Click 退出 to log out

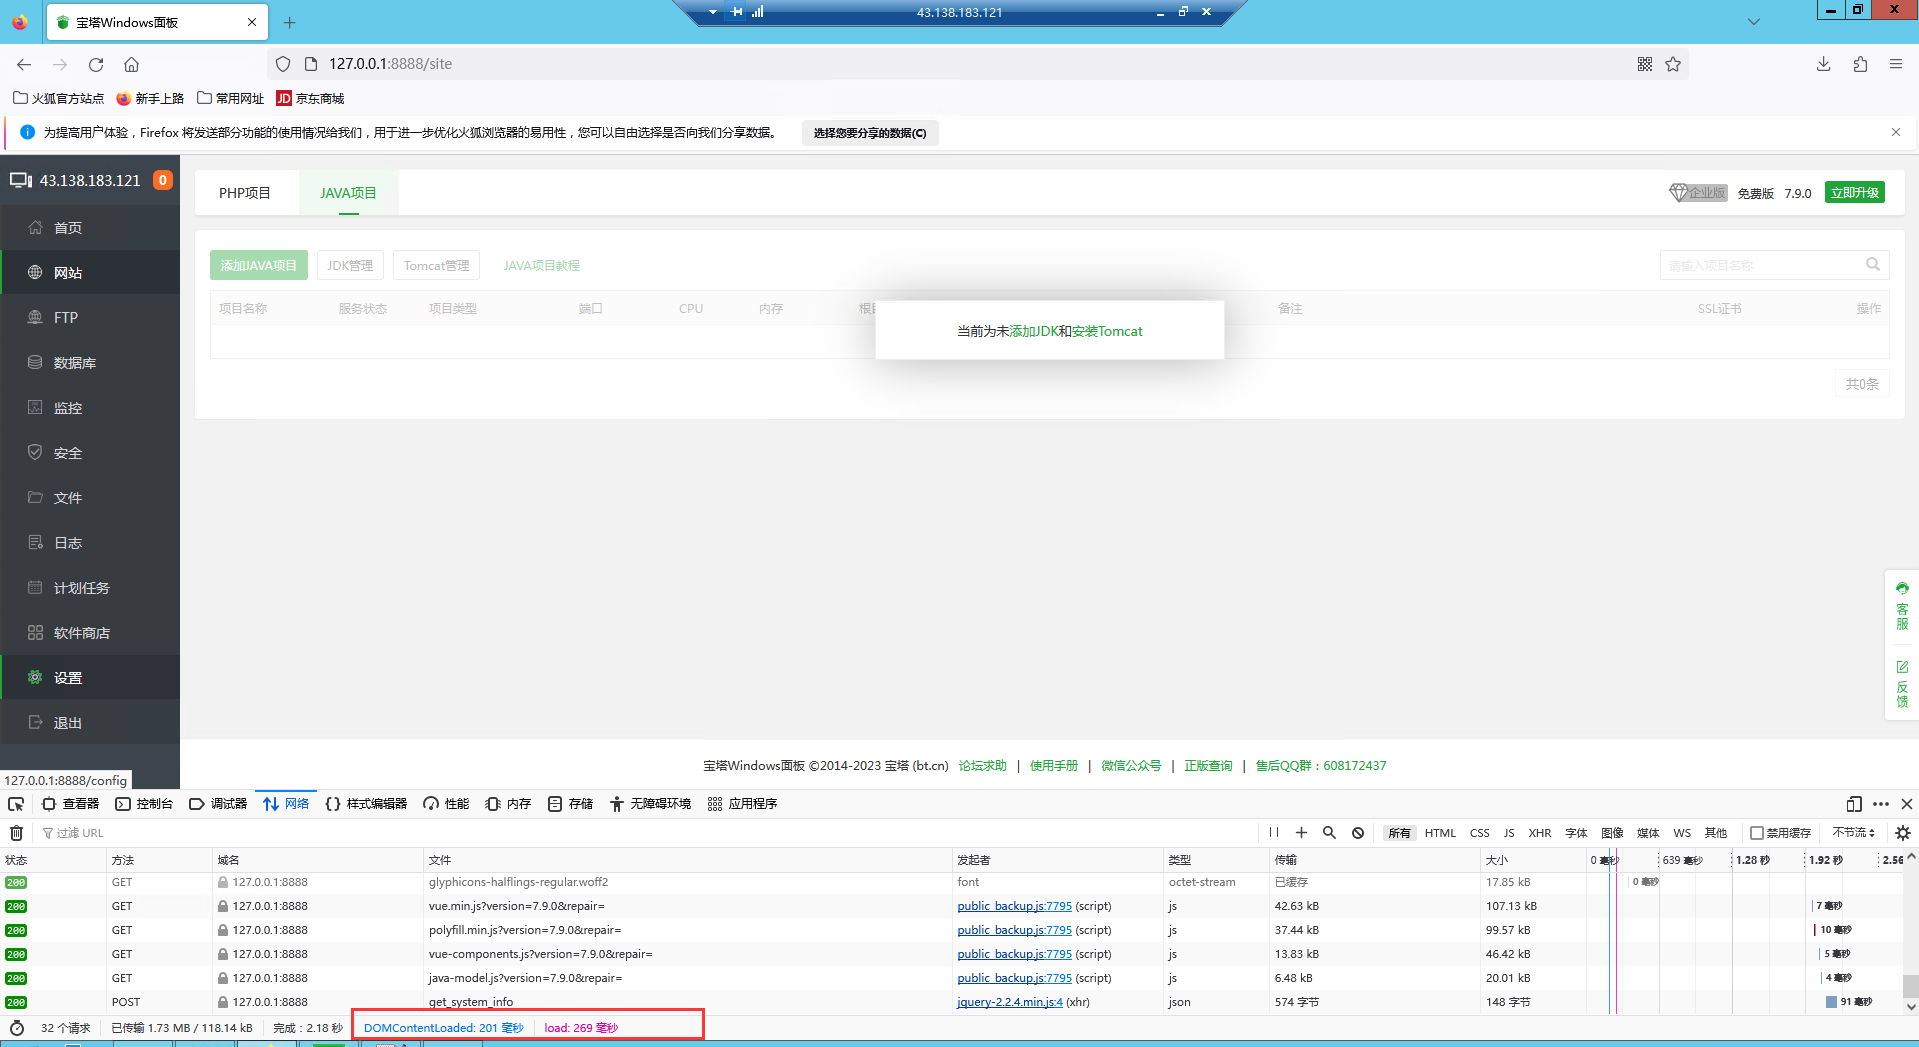pyautogui.click(x=90, y=723)
